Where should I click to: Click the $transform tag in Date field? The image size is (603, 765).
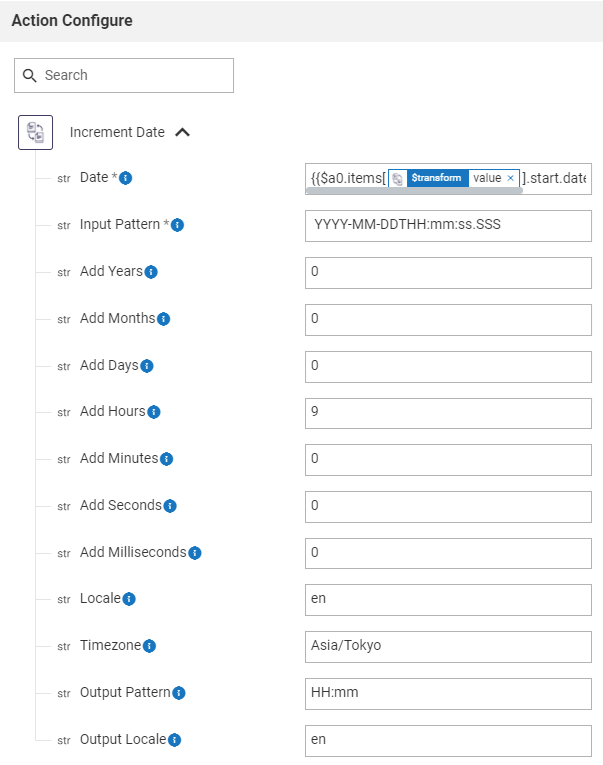click(x=435, y=178)
